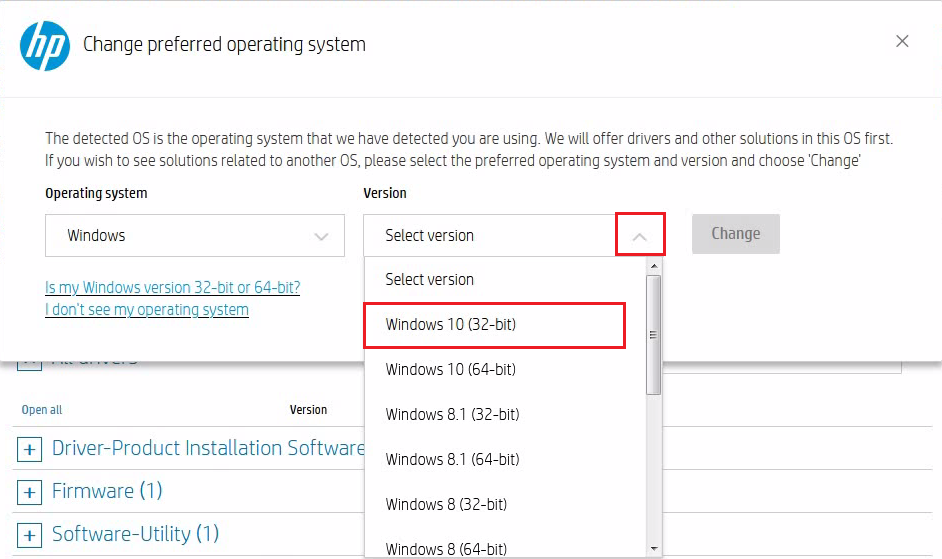The width and height of the screenshot is (942, 559).
Task: Click the version list scrollbar up arrow
Action: point(654,266)
